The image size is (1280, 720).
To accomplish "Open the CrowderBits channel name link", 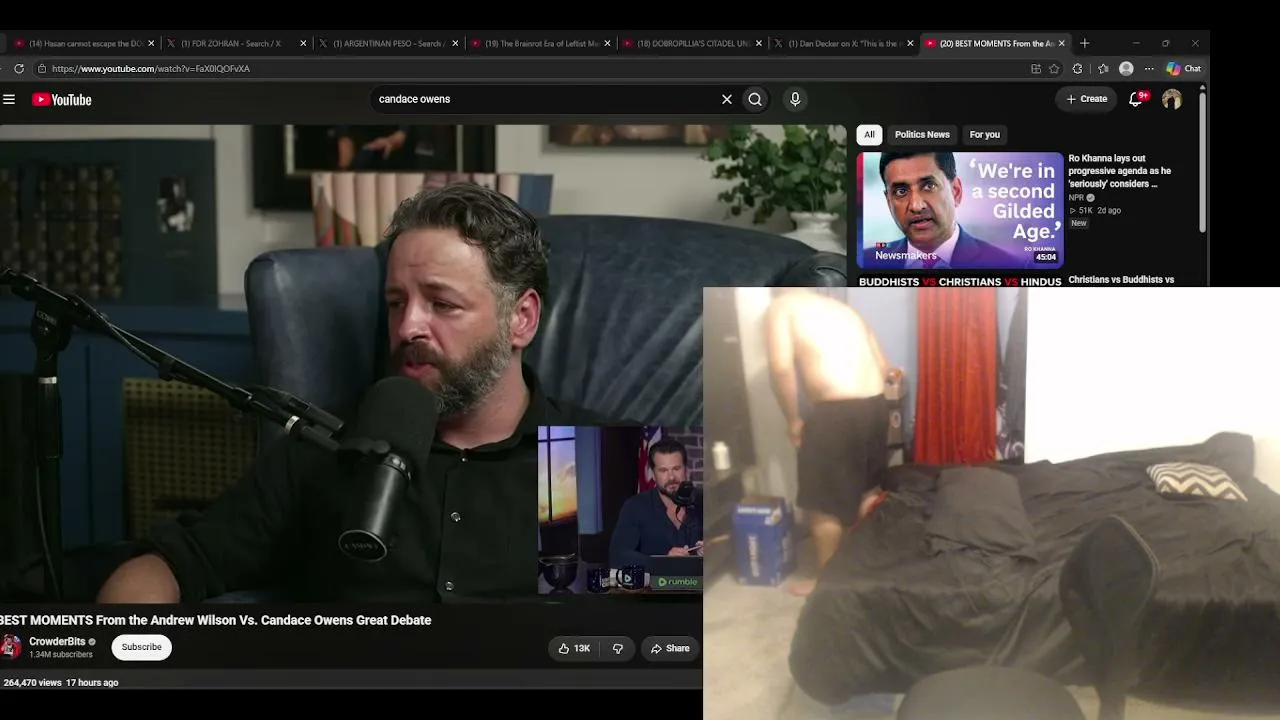I will pyautogui.click(x=57, y=641).
